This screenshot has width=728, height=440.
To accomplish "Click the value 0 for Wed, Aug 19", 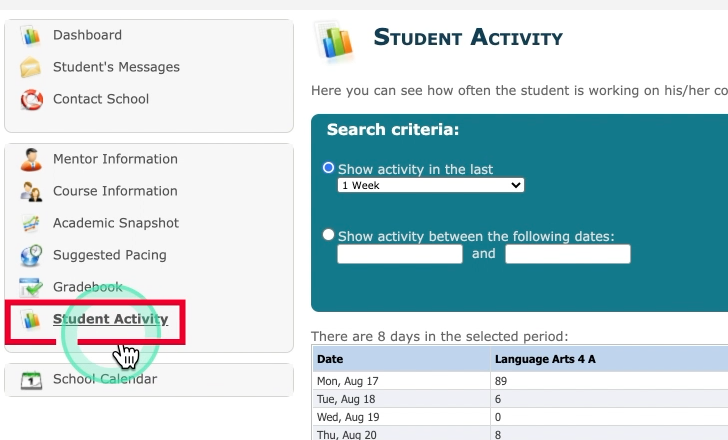I will tap(498, 417).
